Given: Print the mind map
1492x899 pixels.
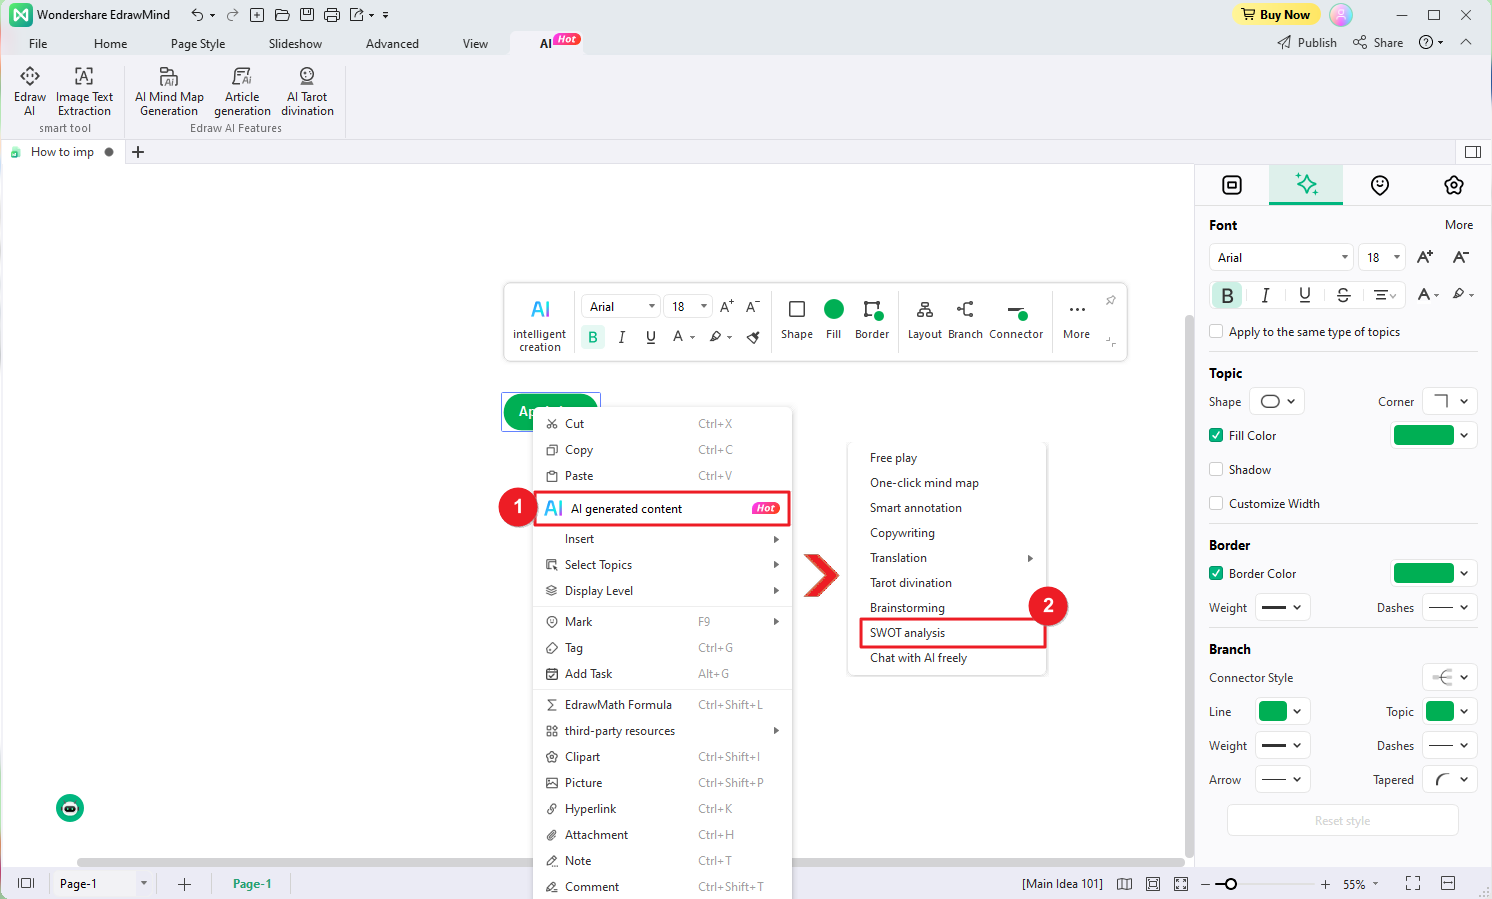Looking at the screenshot, I should 332,15.
